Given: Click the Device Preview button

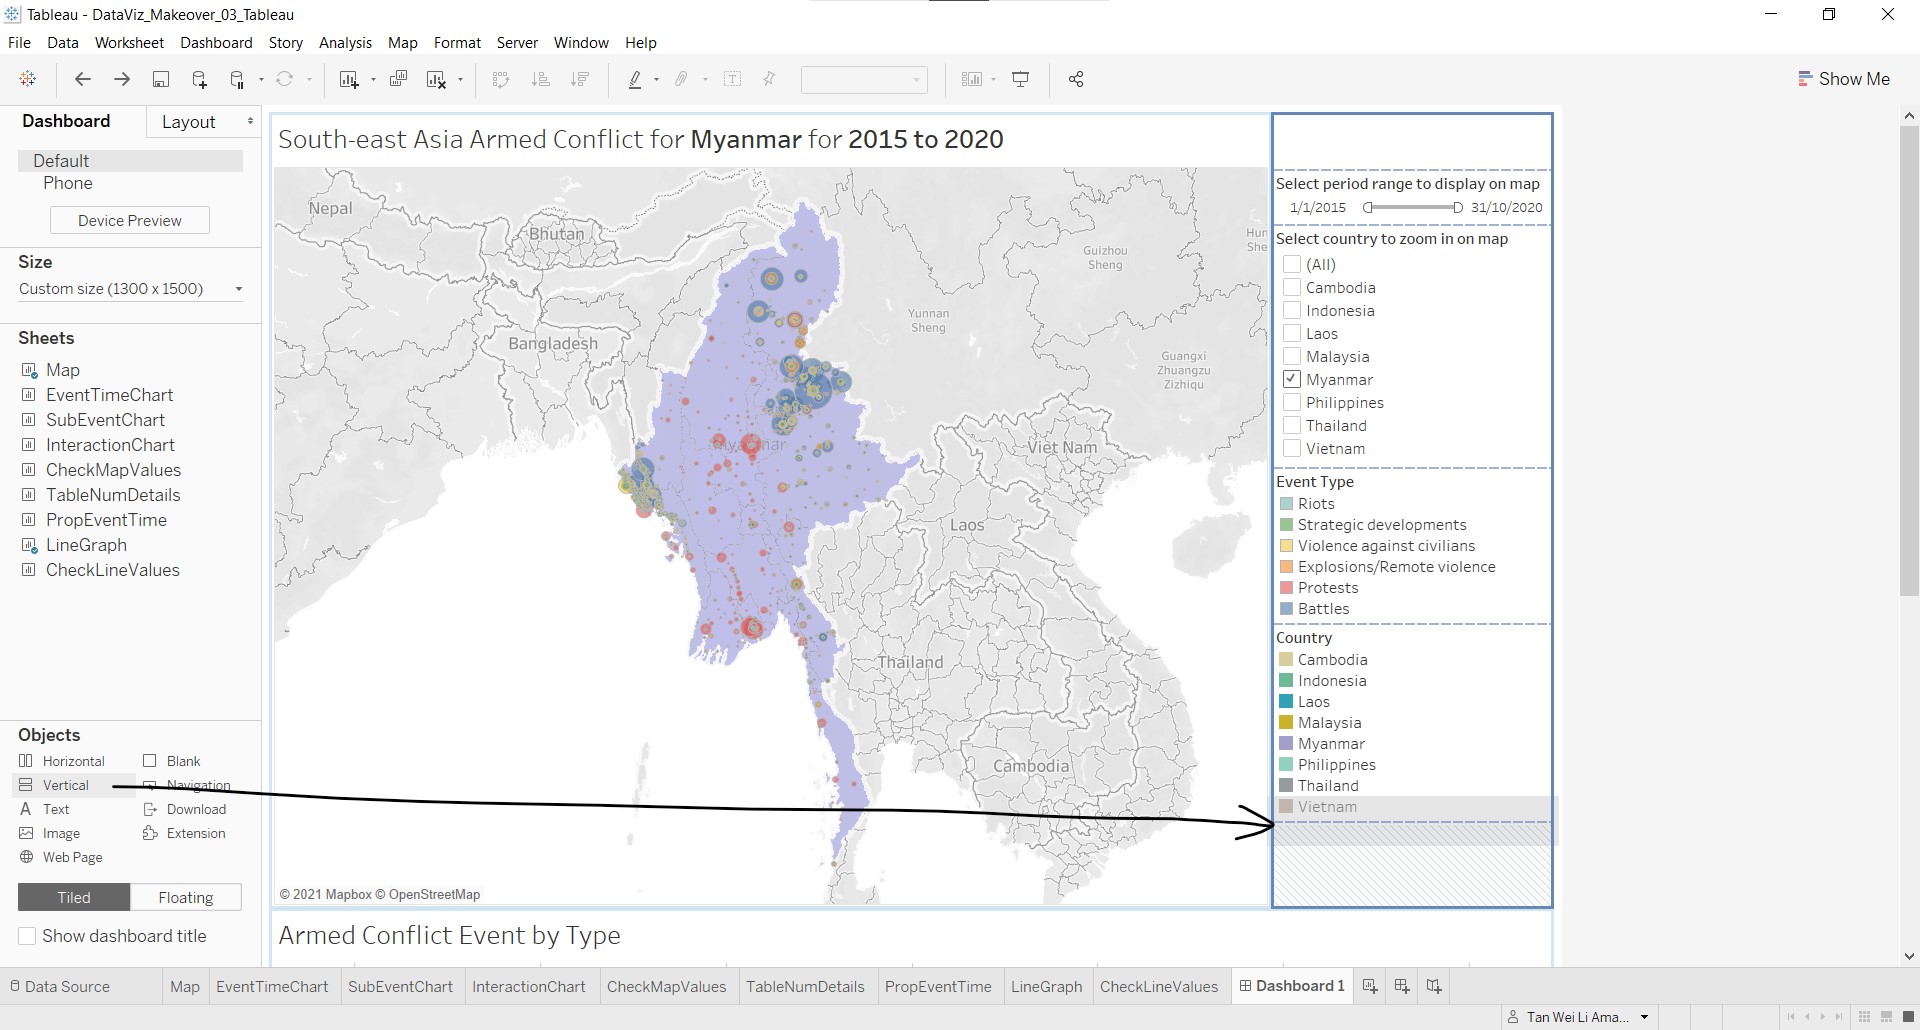Looking at the screenshot, I should coord(130,221).
